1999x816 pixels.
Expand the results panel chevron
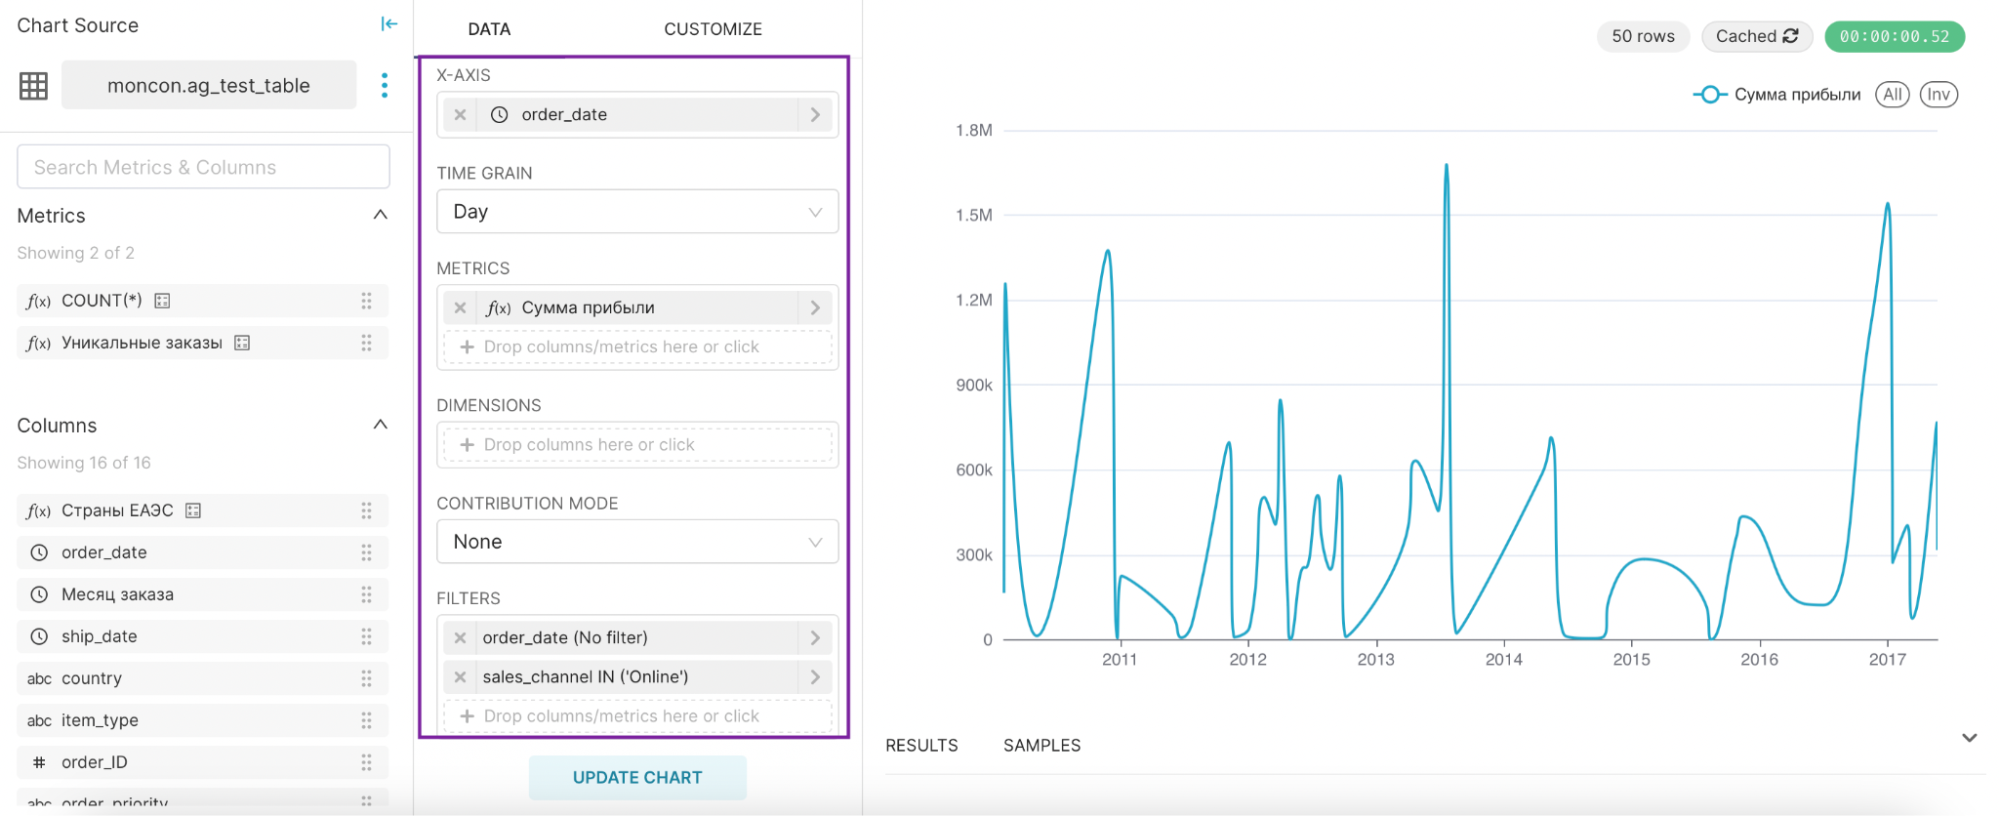coord(1969,738)
